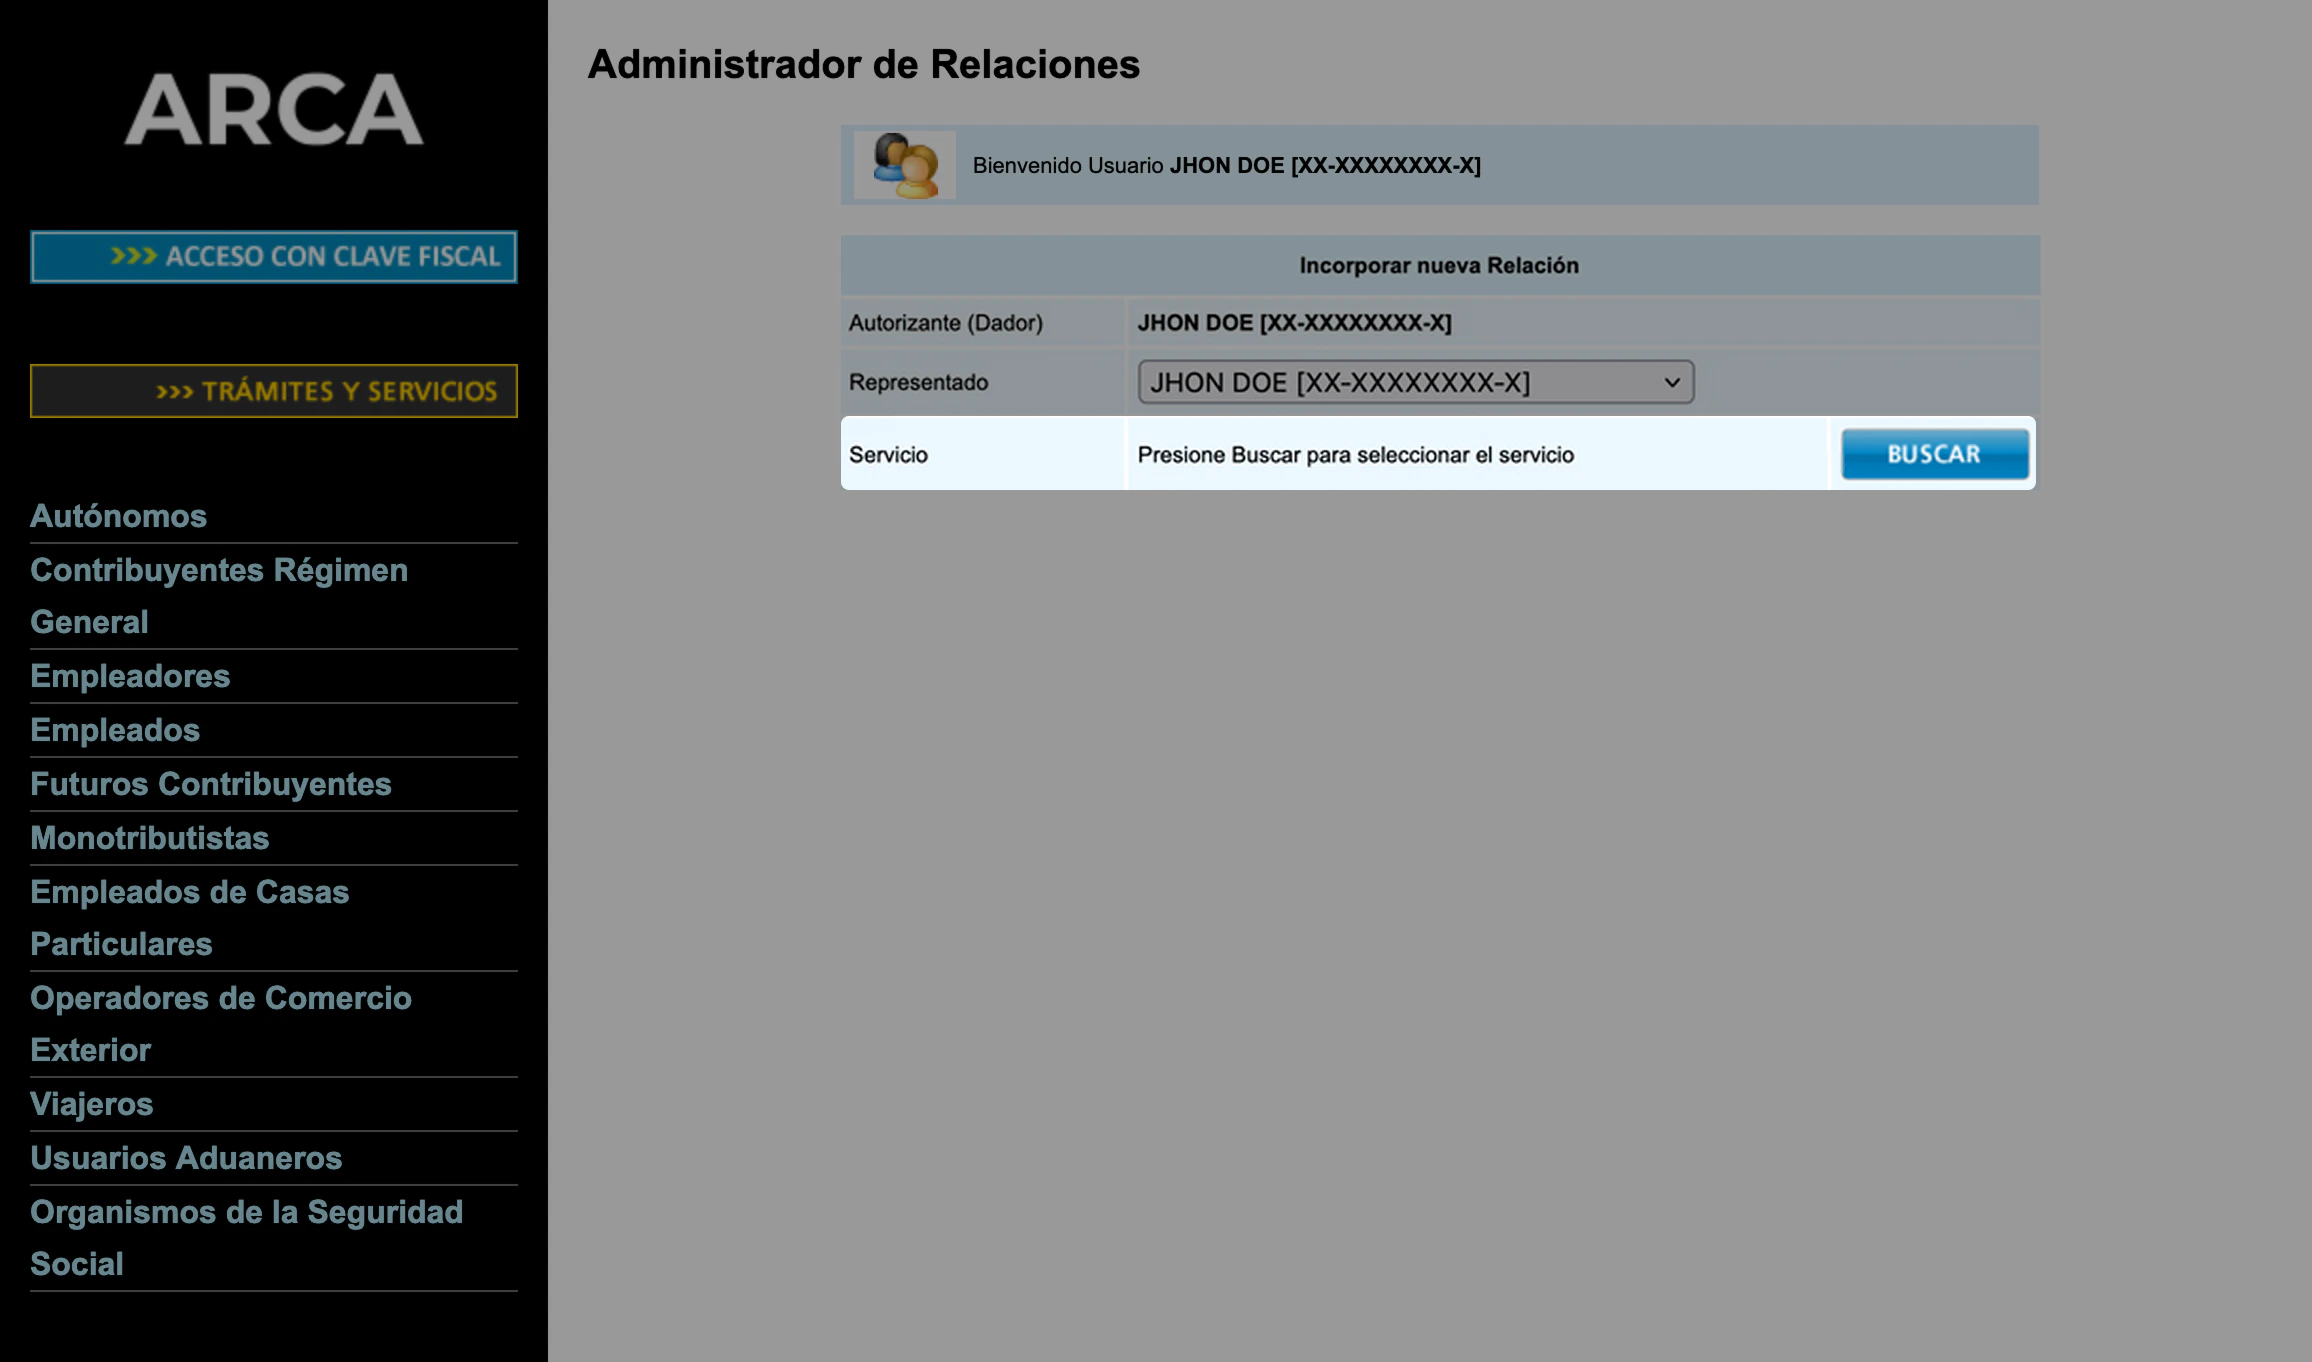The width and height of the screenshot is (2312, 1362).
Task: Select Usuarios Aduaneros link
Action: point(186,1158)
